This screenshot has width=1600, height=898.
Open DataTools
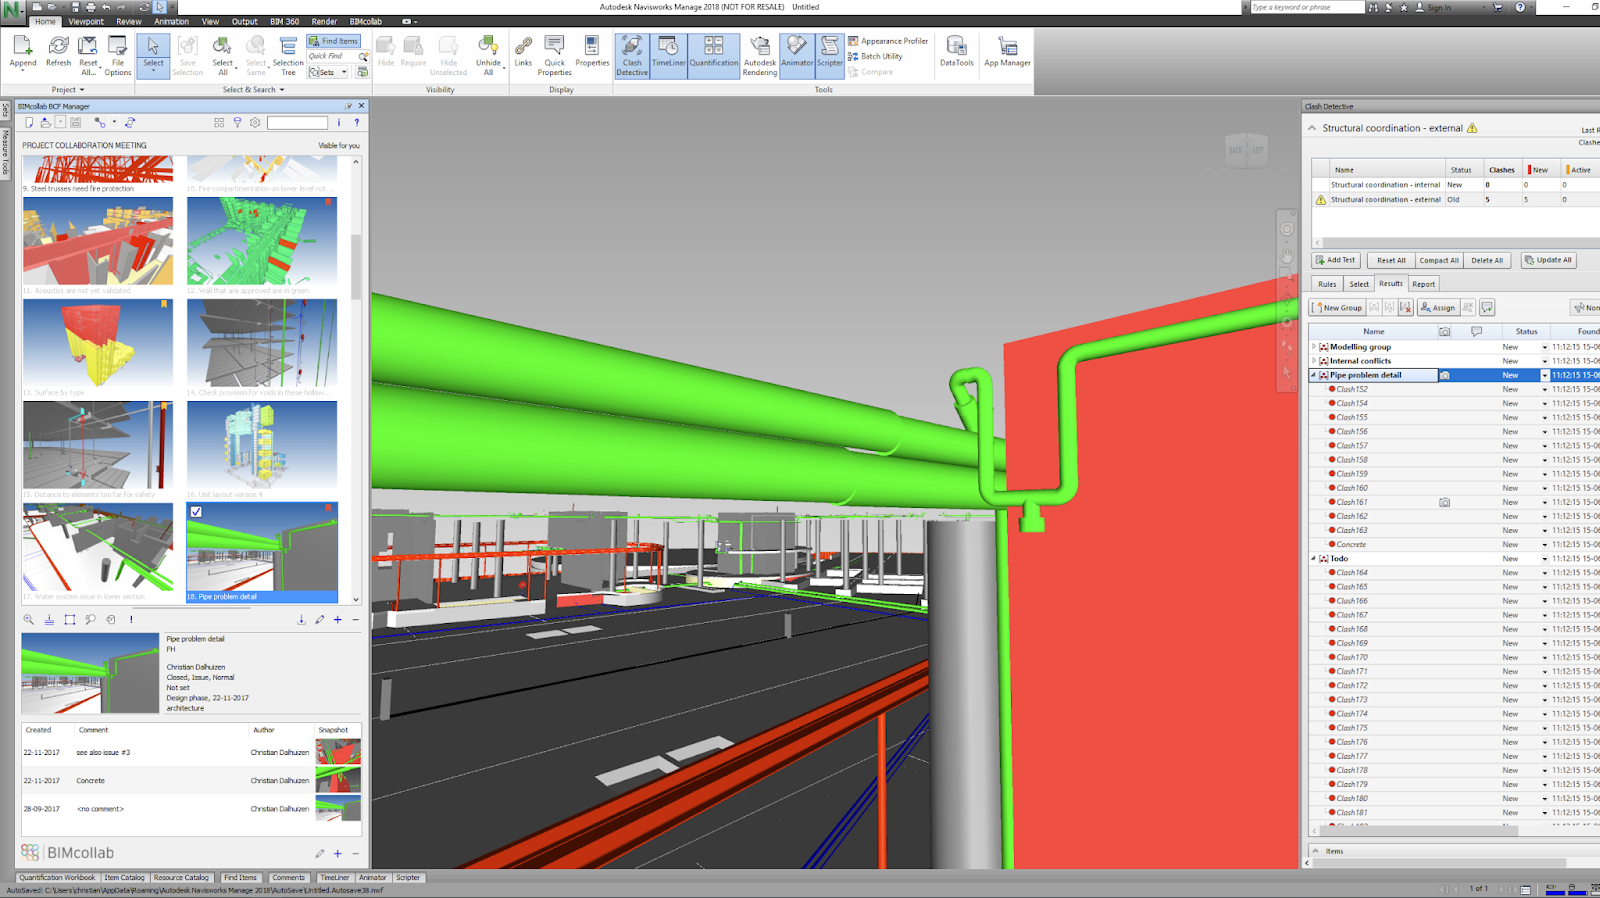point(956,53)
